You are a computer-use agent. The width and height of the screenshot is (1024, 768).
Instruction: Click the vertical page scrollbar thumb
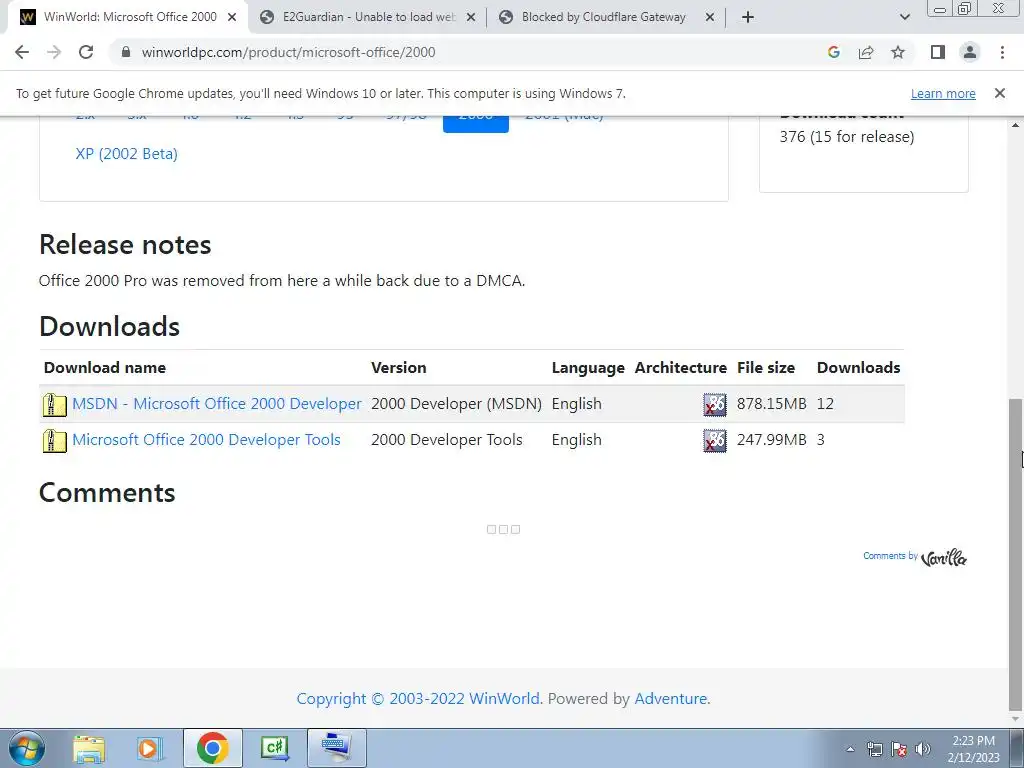point(1016,554)
